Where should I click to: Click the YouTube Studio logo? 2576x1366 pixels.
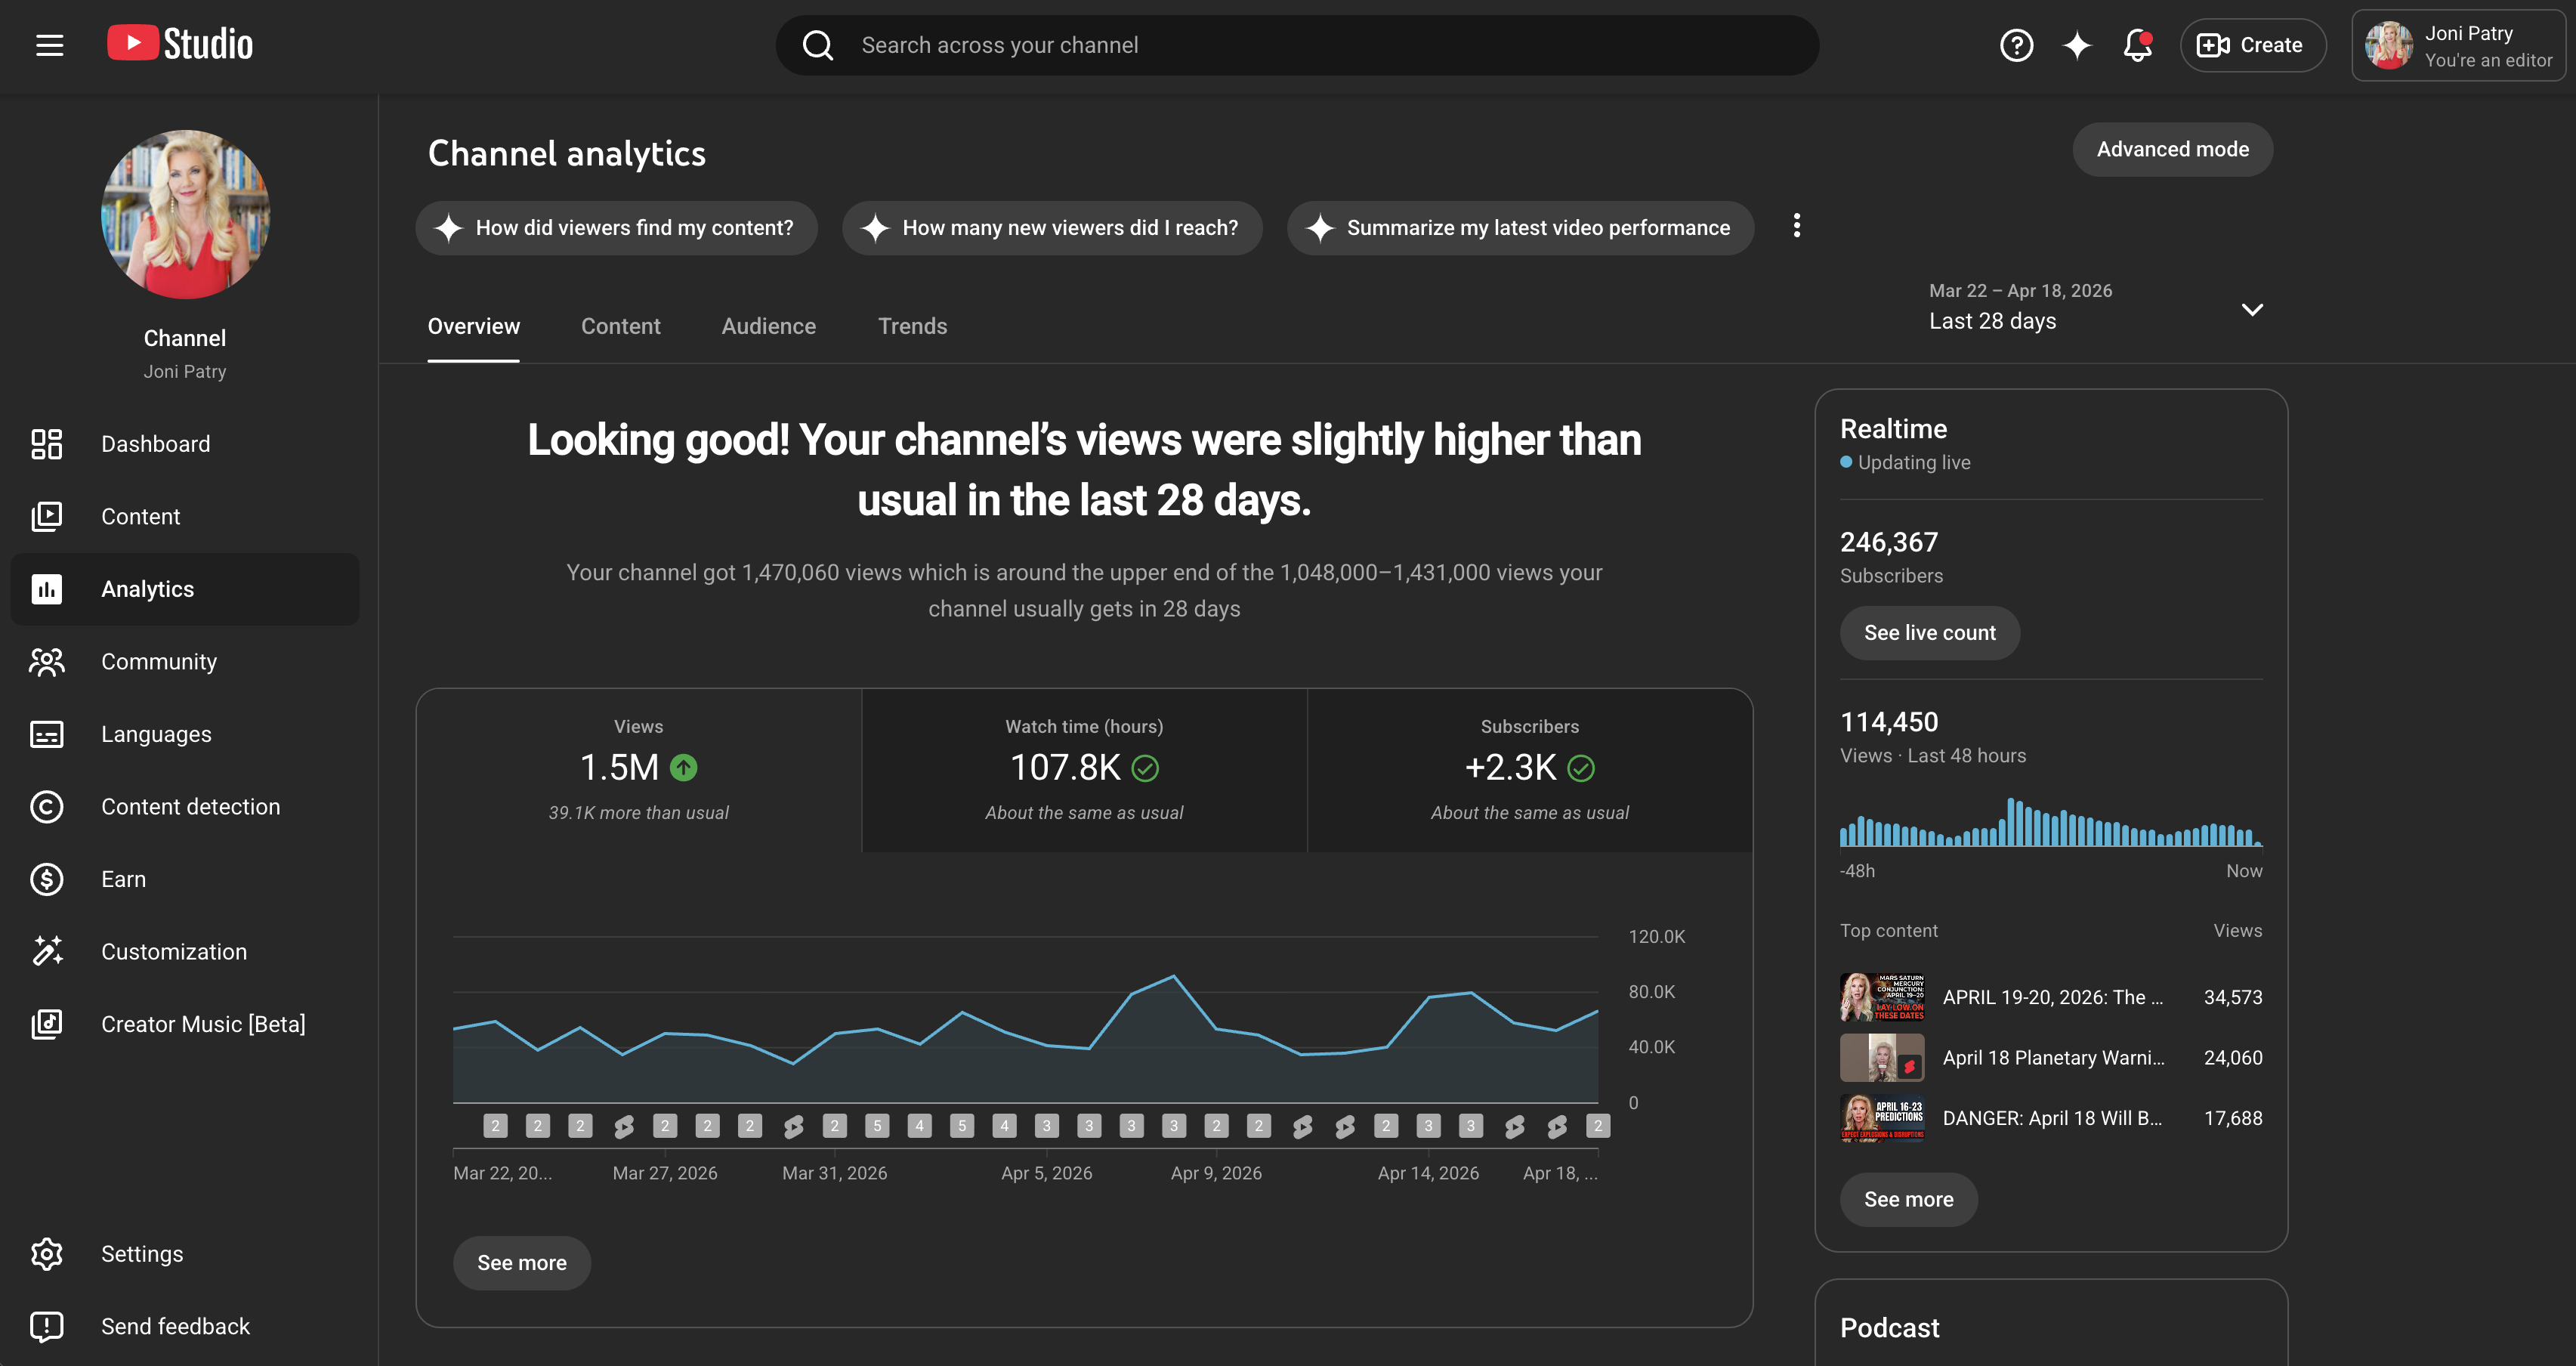pos(180,44)
